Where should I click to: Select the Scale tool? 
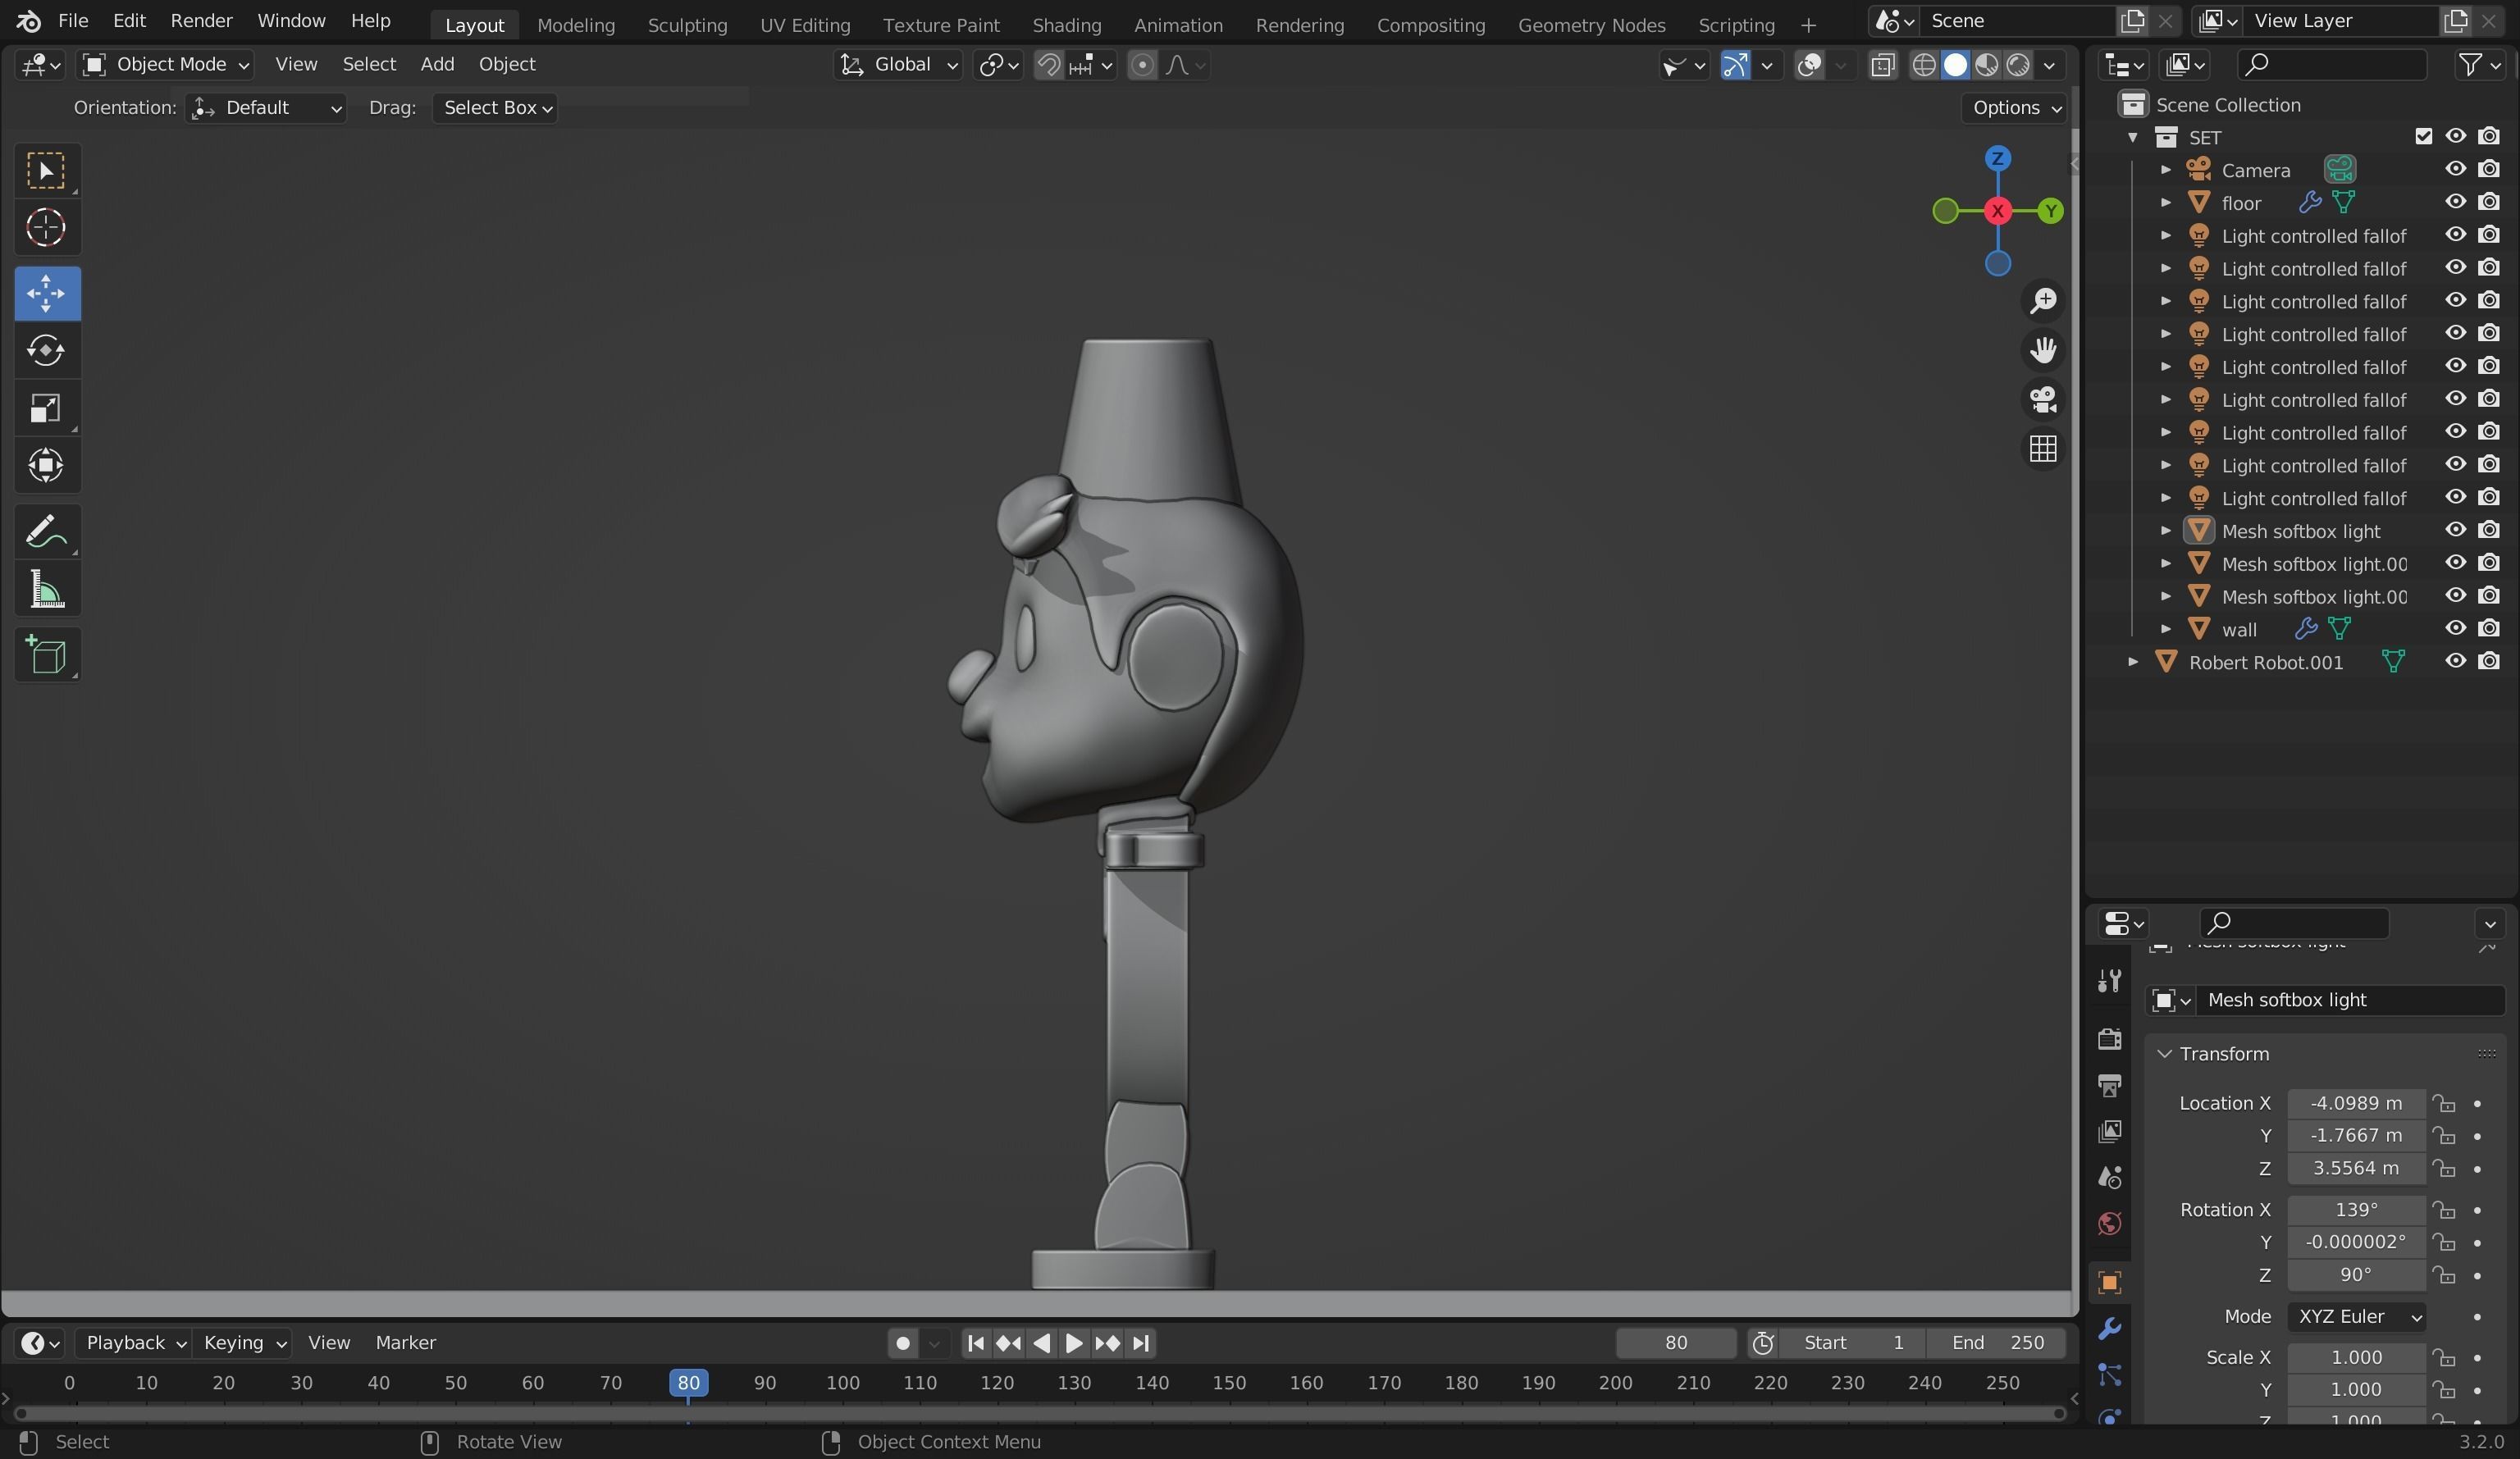pyautogui.click(x=46, y=408)
